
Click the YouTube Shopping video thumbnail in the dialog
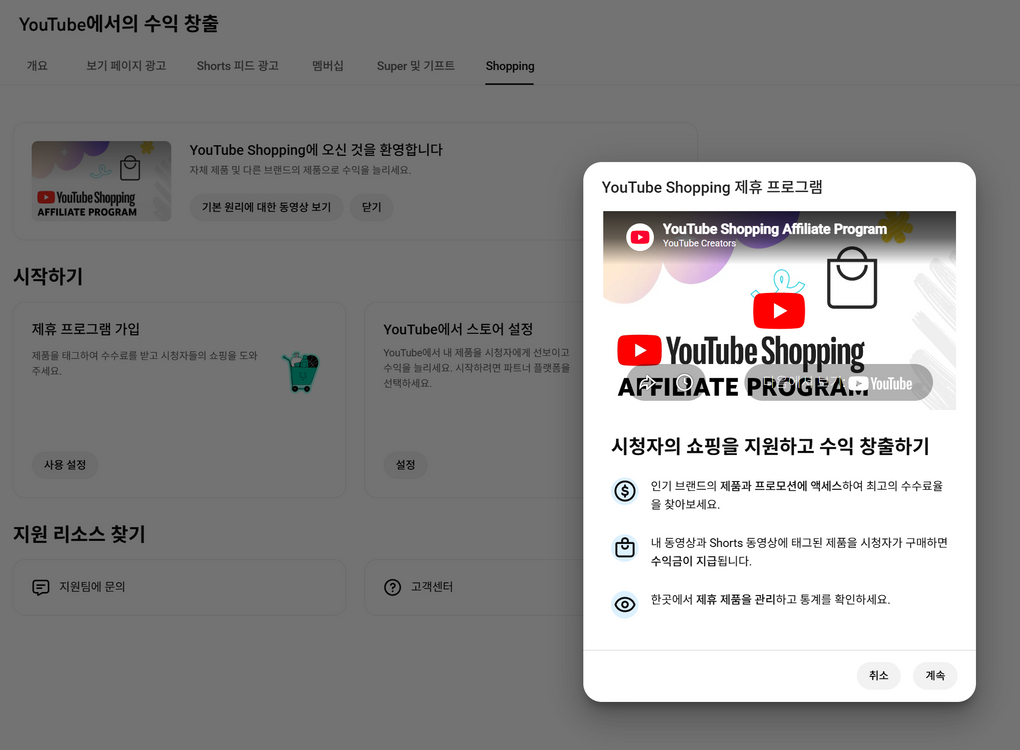click(x=779, y=310)
